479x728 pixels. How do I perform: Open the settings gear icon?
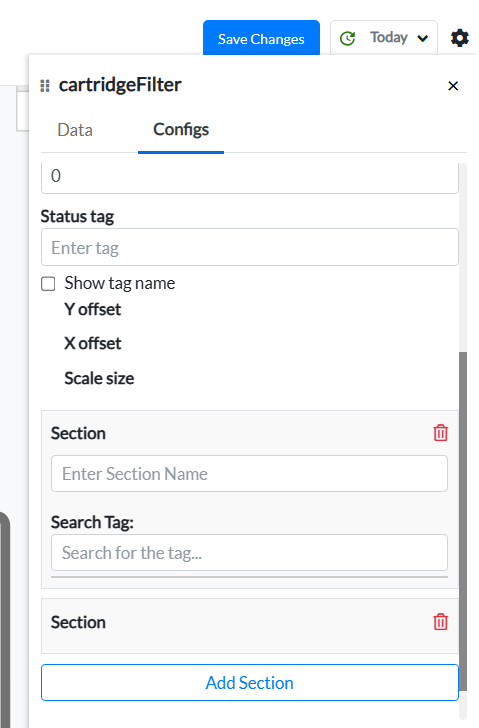(x=460, y=38)
